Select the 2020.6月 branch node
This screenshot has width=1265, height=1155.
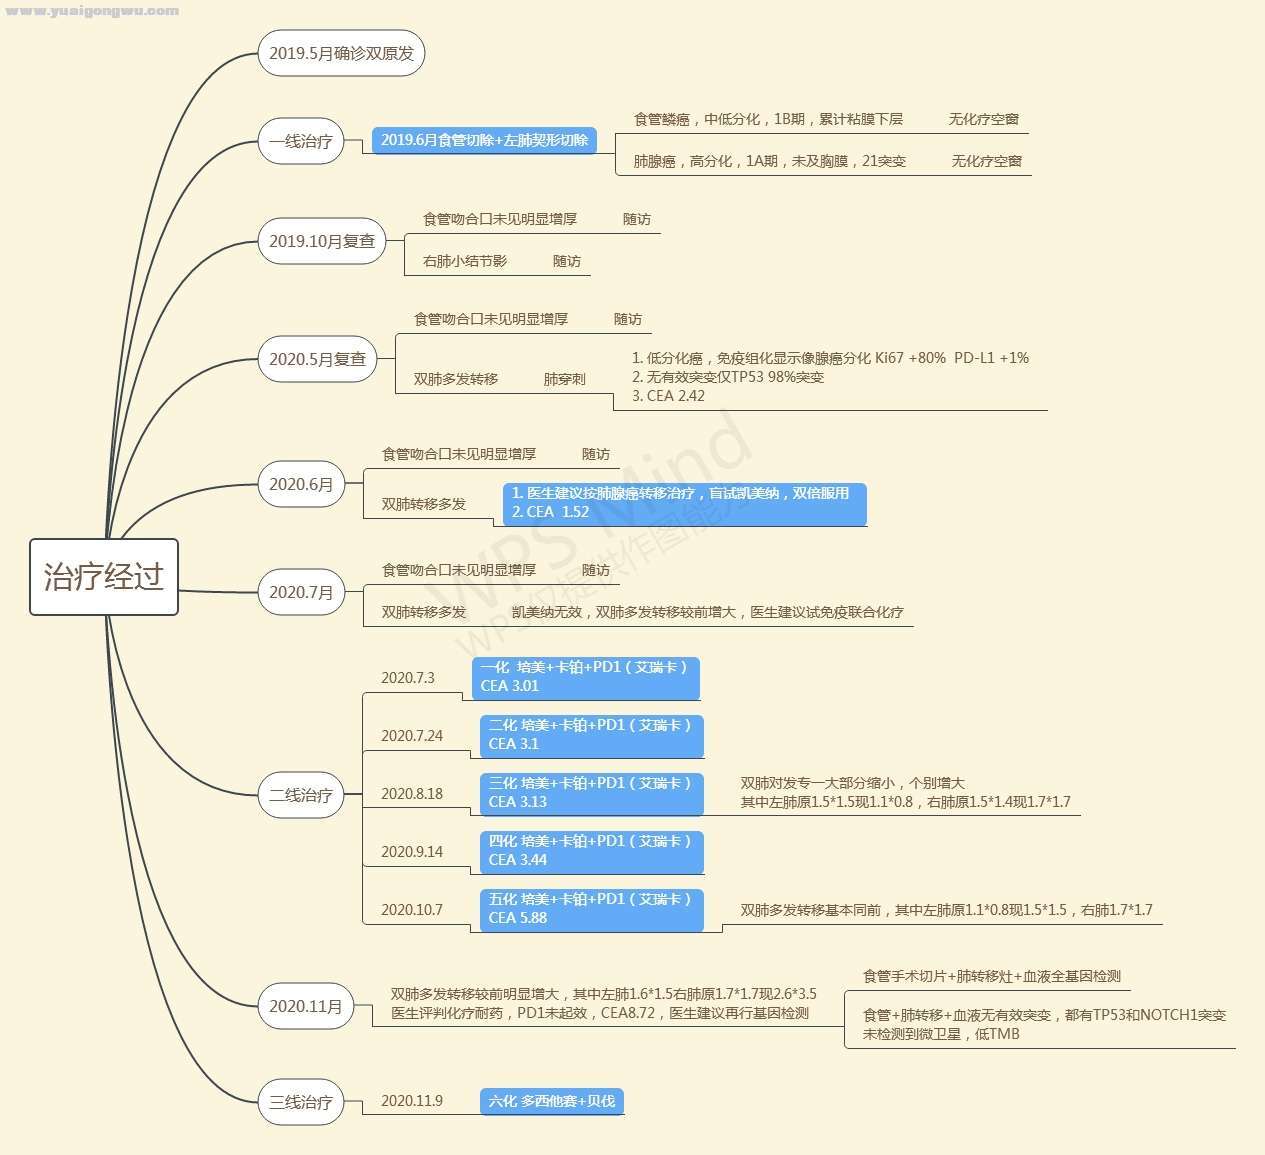[300, 484]
